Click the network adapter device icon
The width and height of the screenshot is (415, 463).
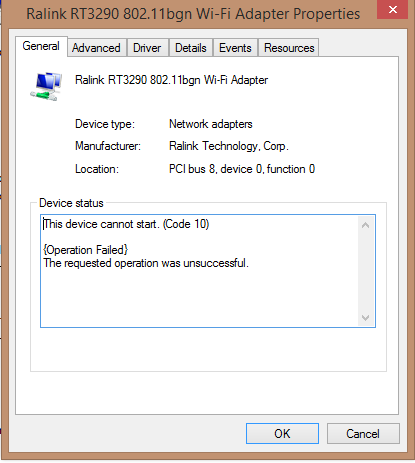point(46,86)
